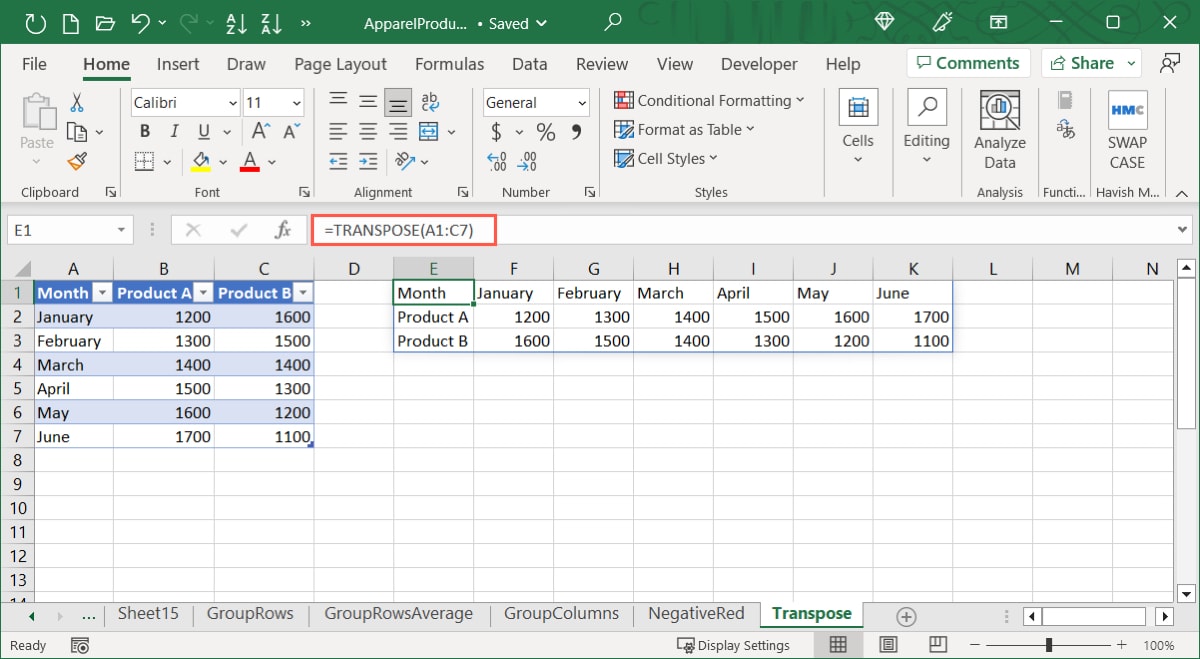Screen dimensions: 1200x659
Task: Click the Increase Decimal icon
Action: click(496, 162)
